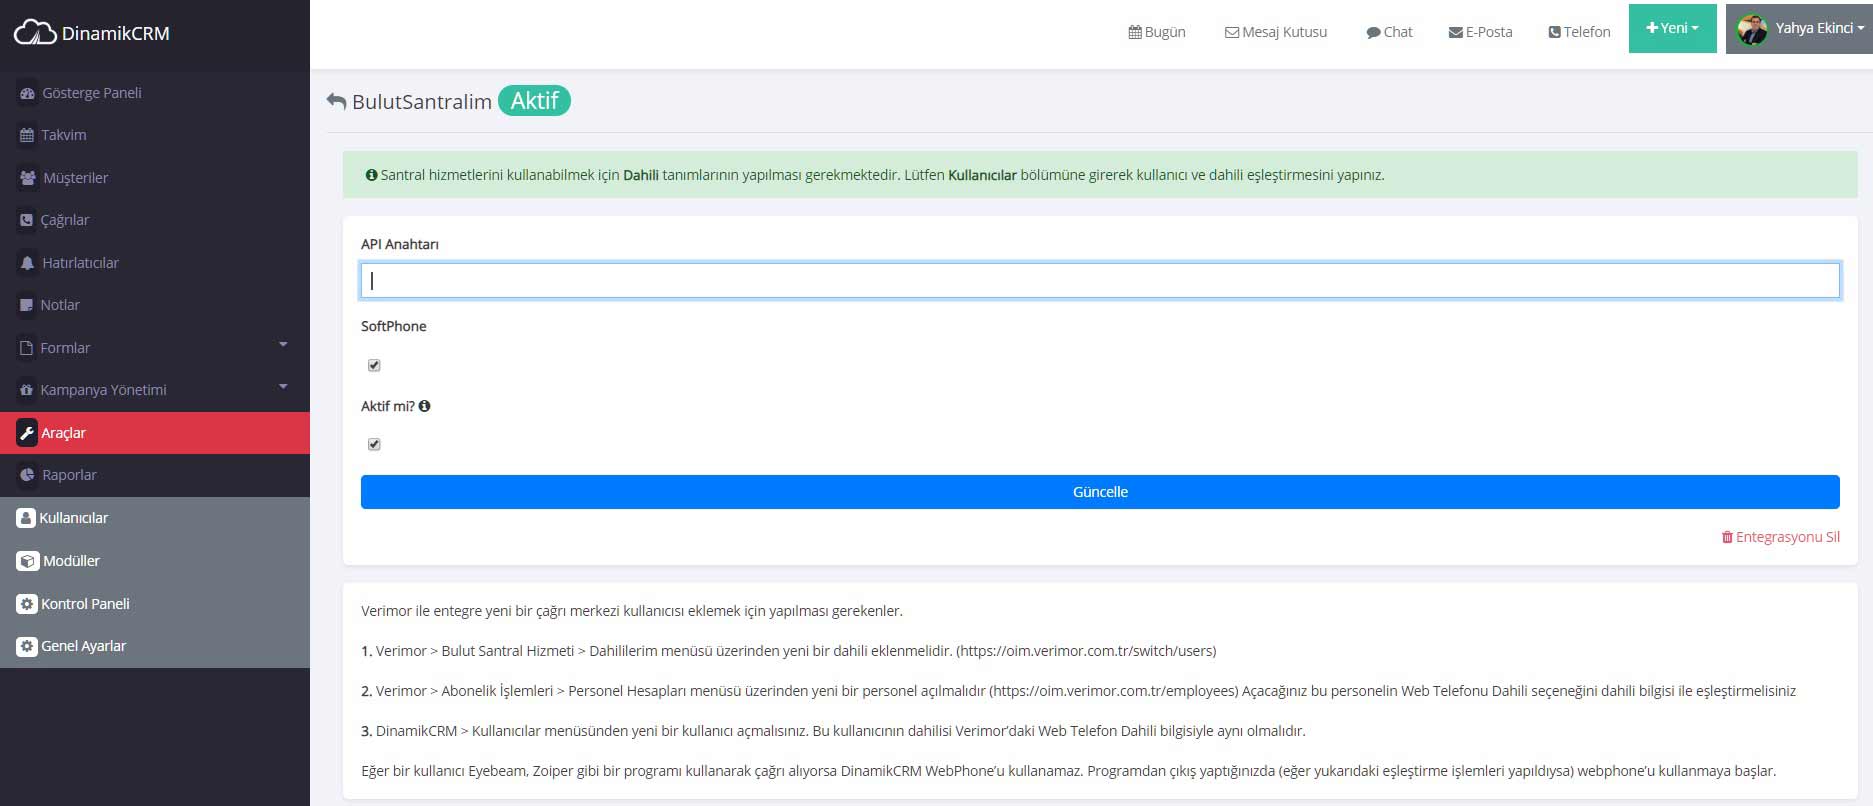
Task: Open Modüller sidebar item
Action: [x=155, y=561]
